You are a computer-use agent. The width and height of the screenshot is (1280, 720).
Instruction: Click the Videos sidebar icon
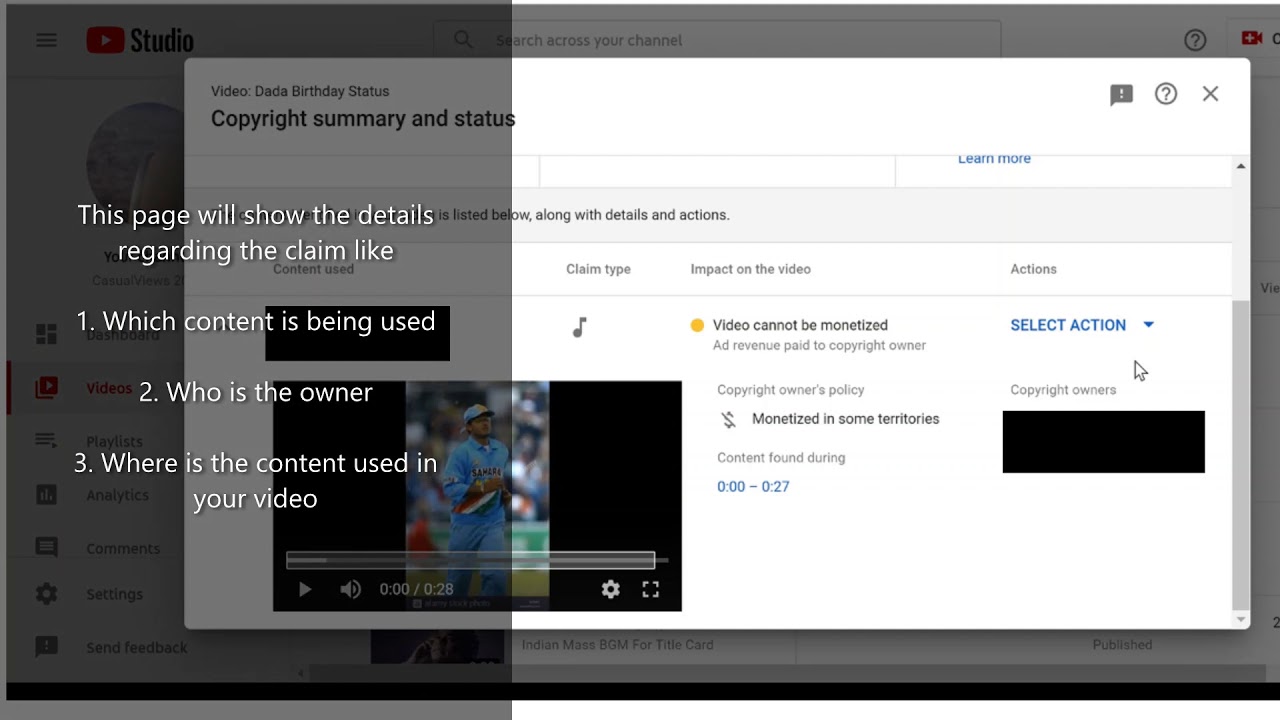[x=46, y=388]
